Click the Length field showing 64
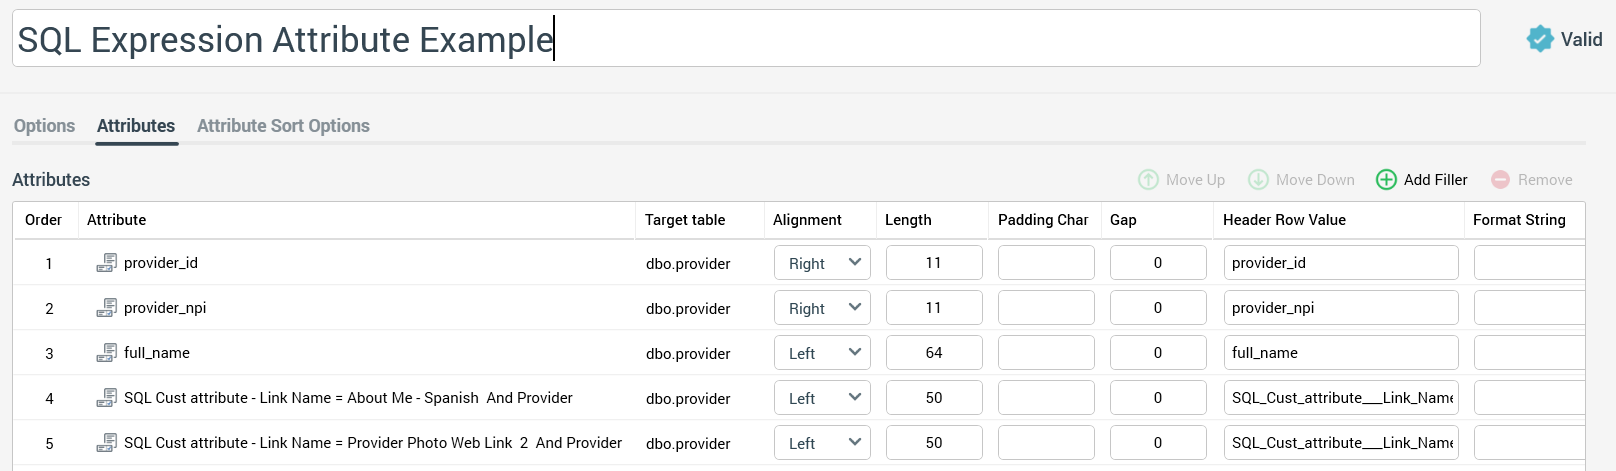 click(934, 353)
